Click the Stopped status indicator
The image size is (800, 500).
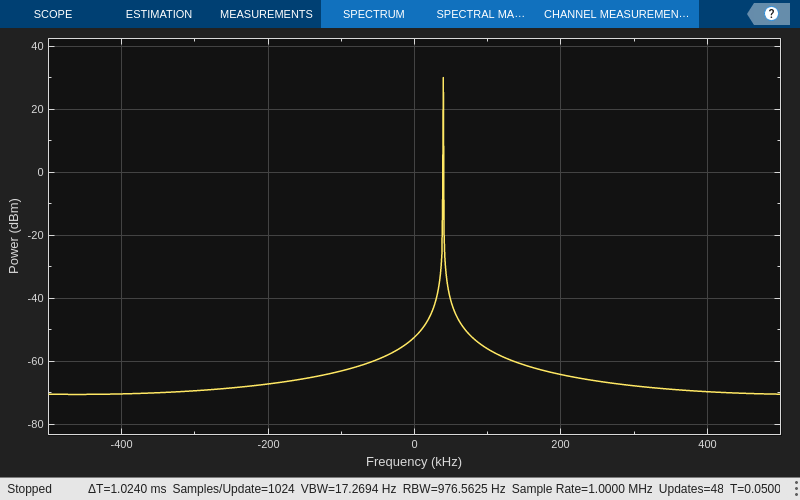(x=30, y=489)
